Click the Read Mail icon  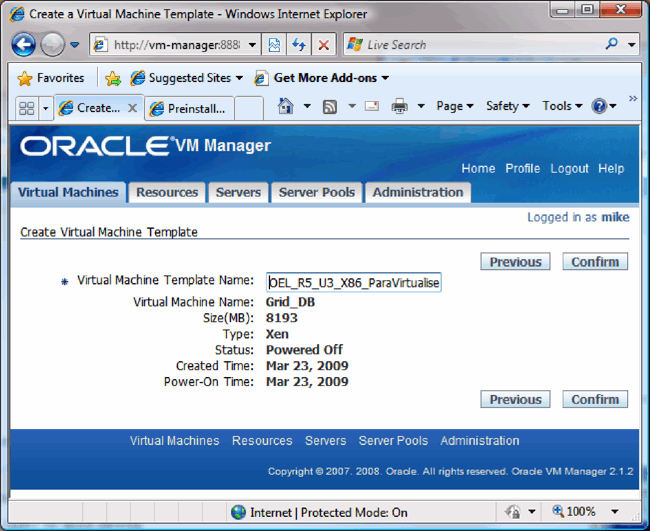[x=372, y=106]
